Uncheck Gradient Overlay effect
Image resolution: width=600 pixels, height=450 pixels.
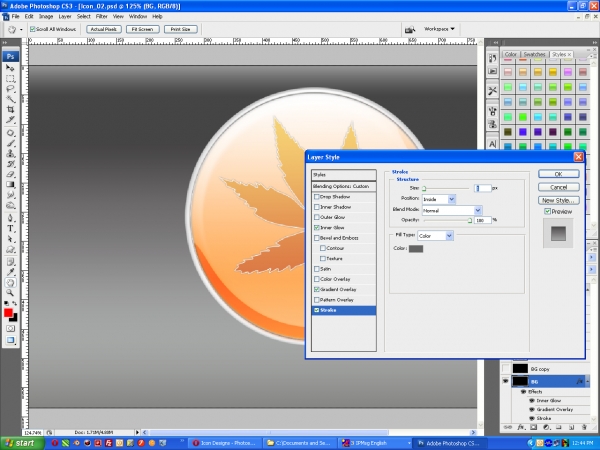pos(316,290)
